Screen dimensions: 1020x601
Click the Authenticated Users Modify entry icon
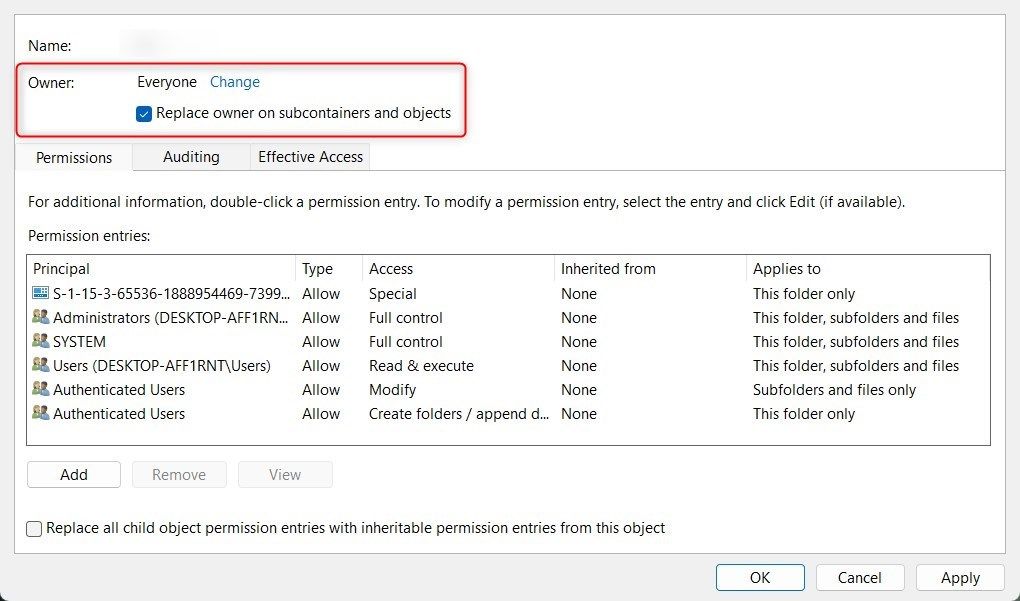coord(40,390)
